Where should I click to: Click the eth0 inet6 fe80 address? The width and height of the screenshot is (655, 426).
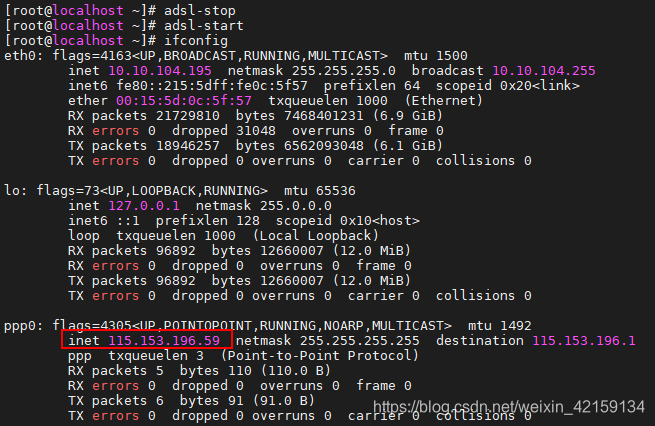(212, 86)
